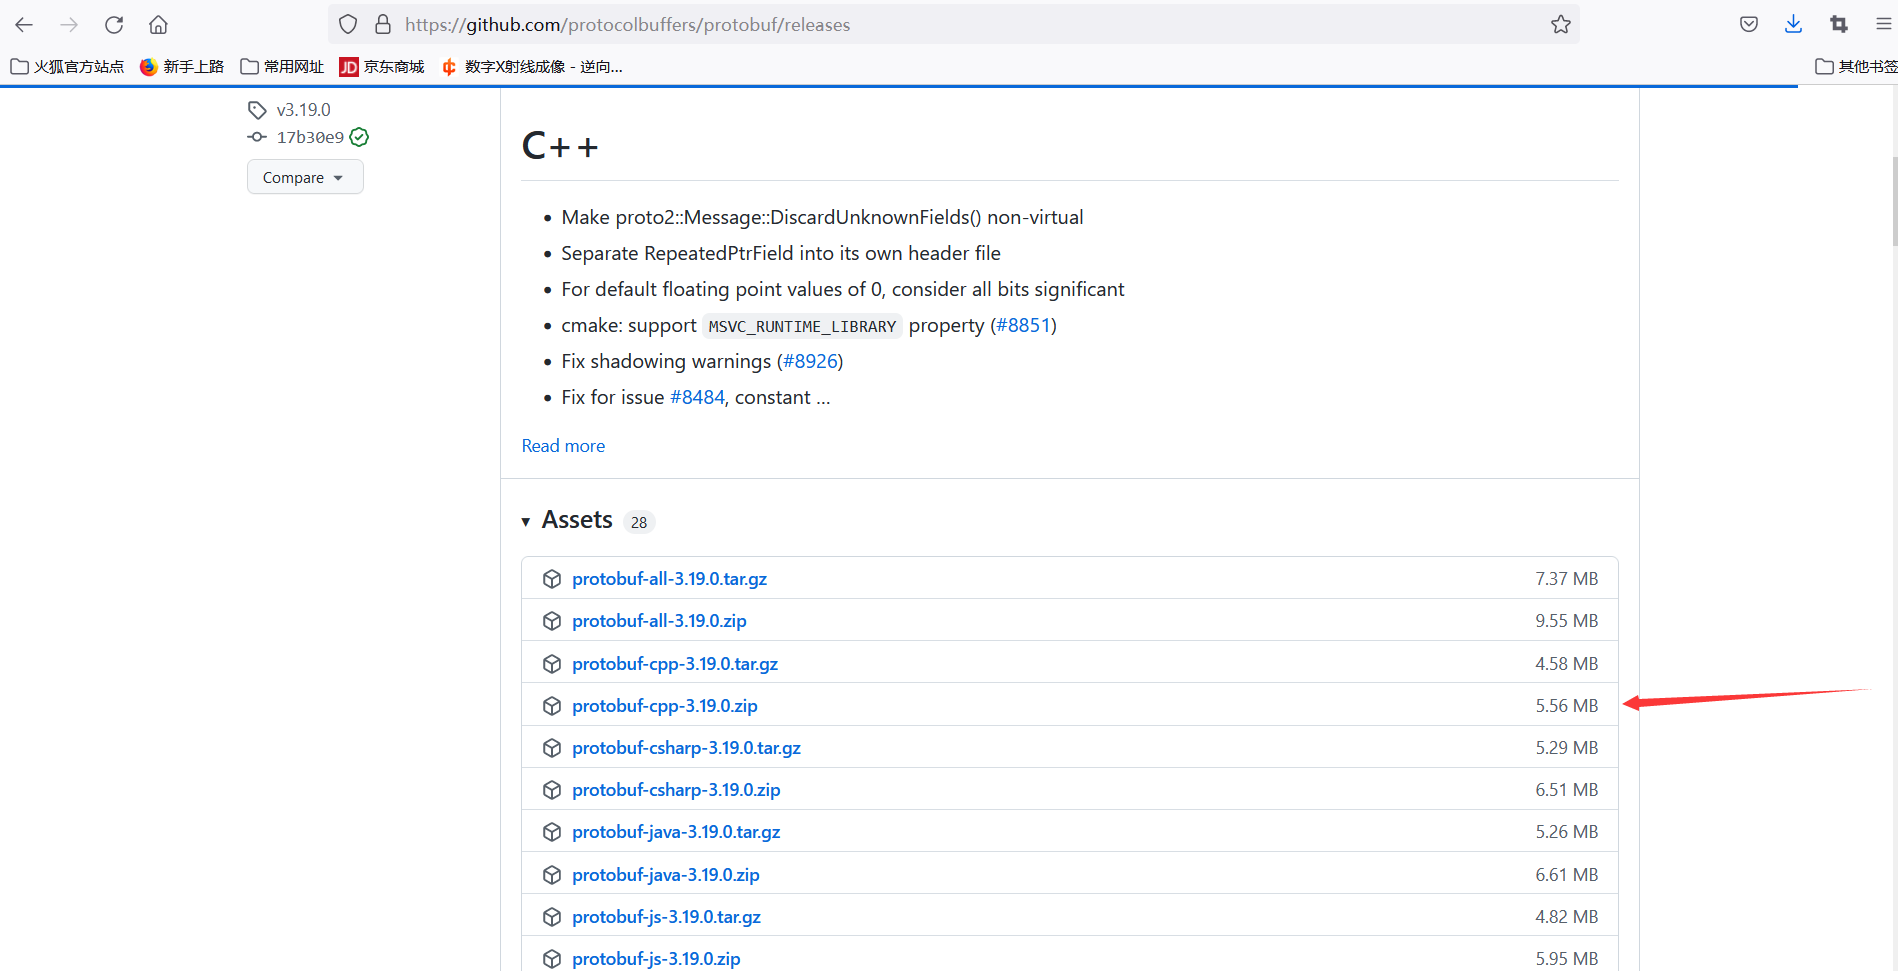
Task: Bookmark this page with the star icon
Action: click(x=1560, y=24)
